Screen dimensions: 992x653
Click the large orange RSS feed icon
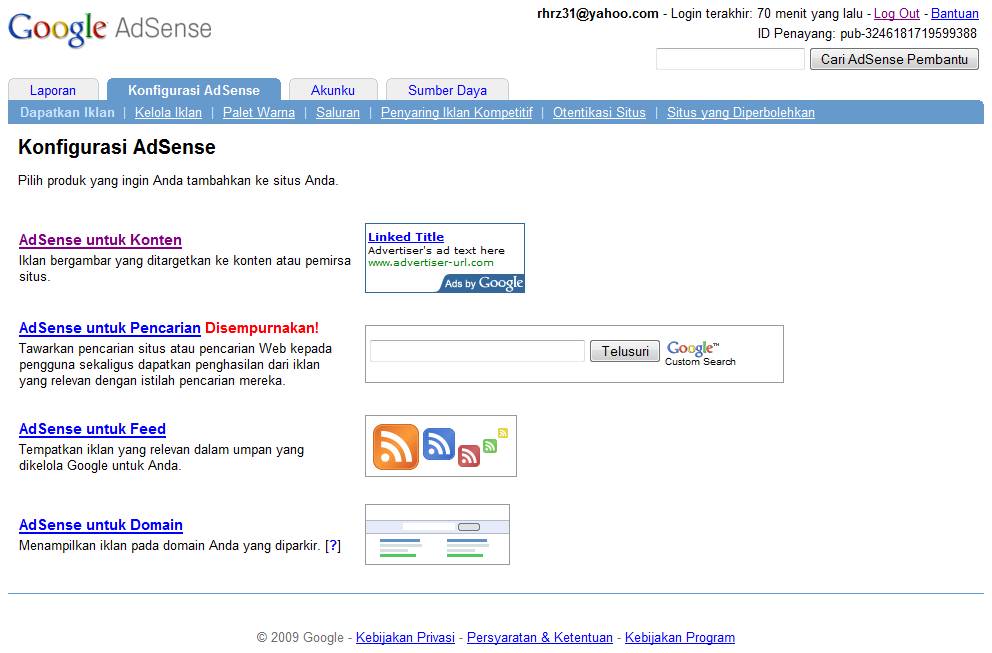click(395, 447)
